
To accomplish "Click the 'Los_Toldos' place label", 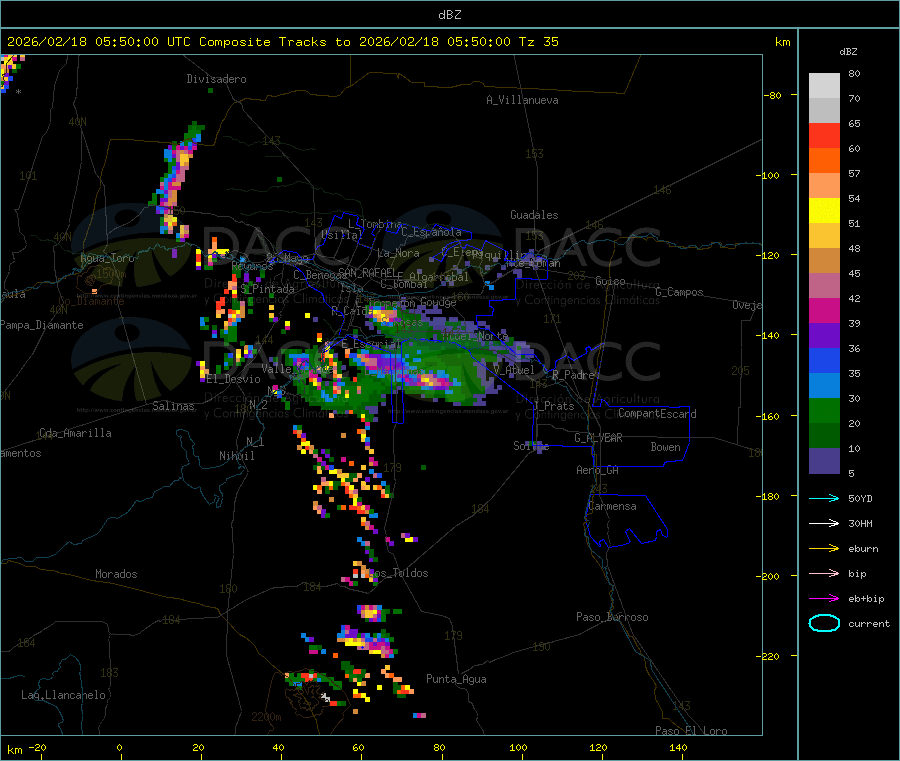I will pos(398,573).
